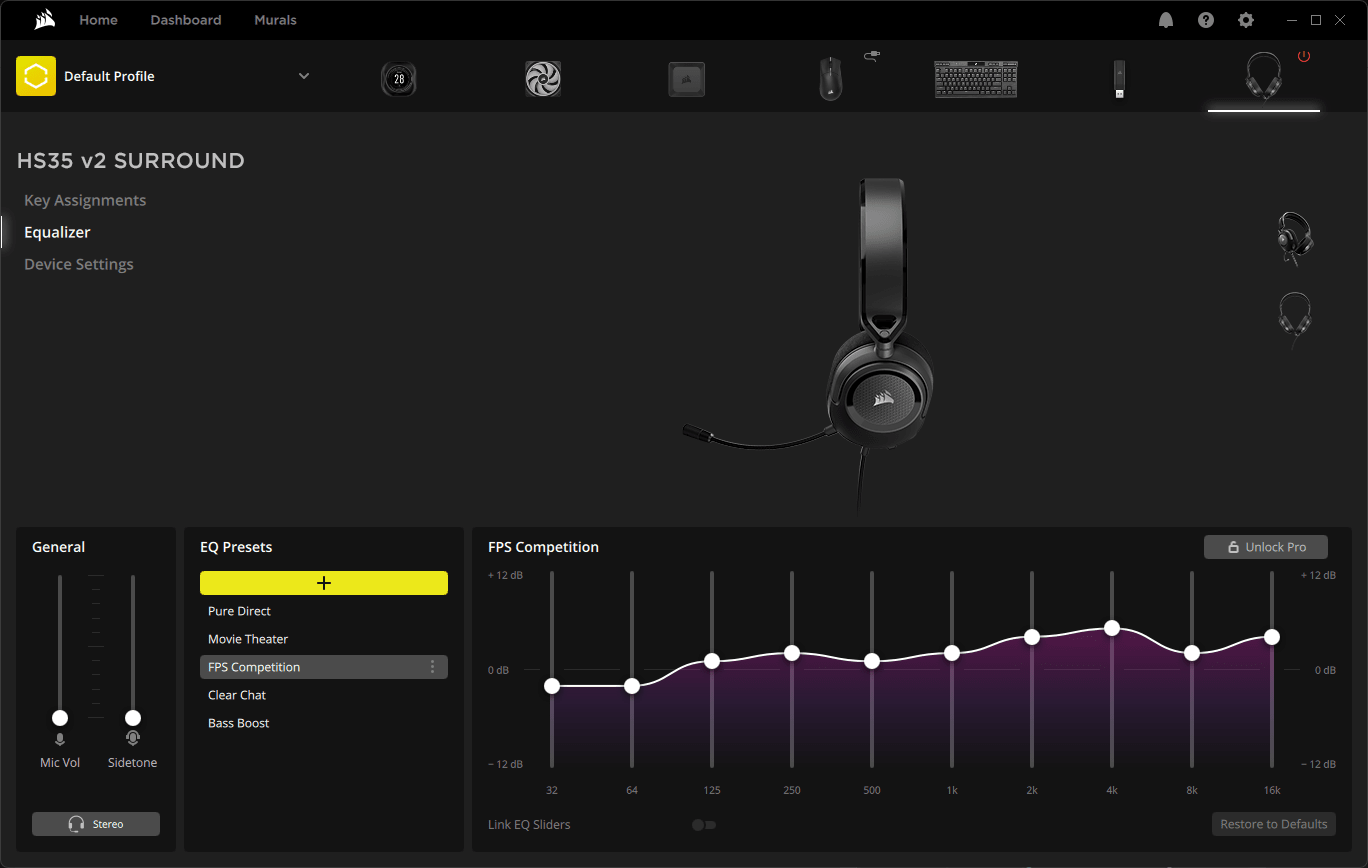Click the 1k EQ slider handle

pyautogui.click(x=952, y=653)
